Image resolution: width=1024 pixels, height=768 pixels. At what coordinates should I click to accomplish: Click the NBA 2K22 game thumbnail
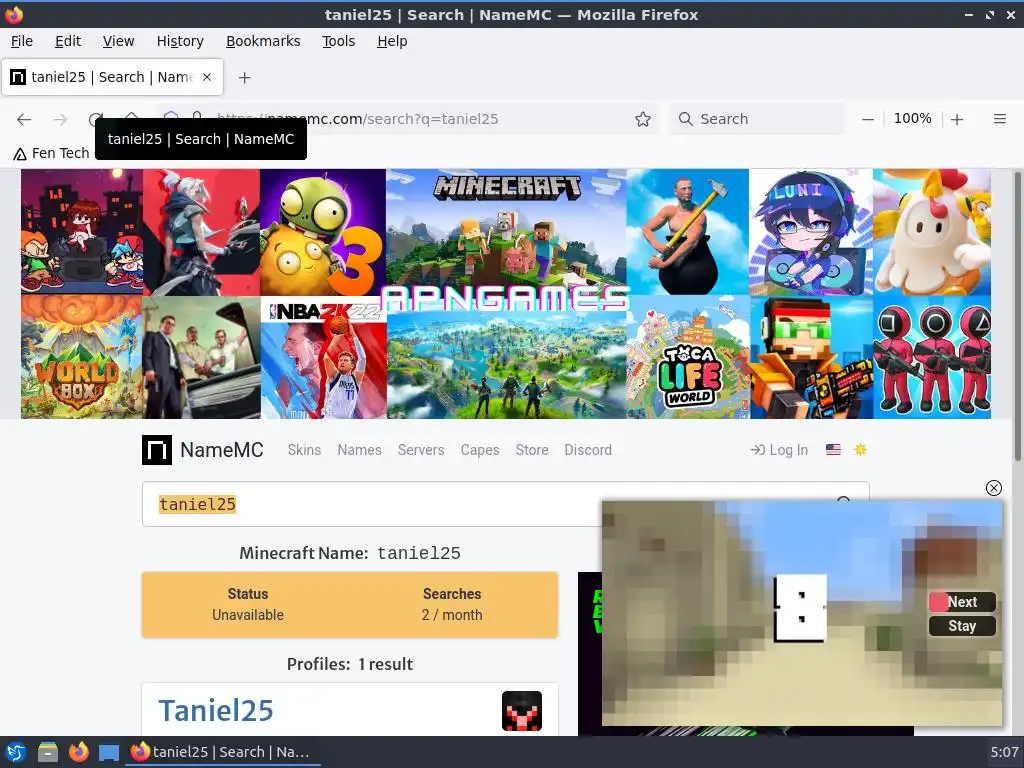[x=324, y=358]
